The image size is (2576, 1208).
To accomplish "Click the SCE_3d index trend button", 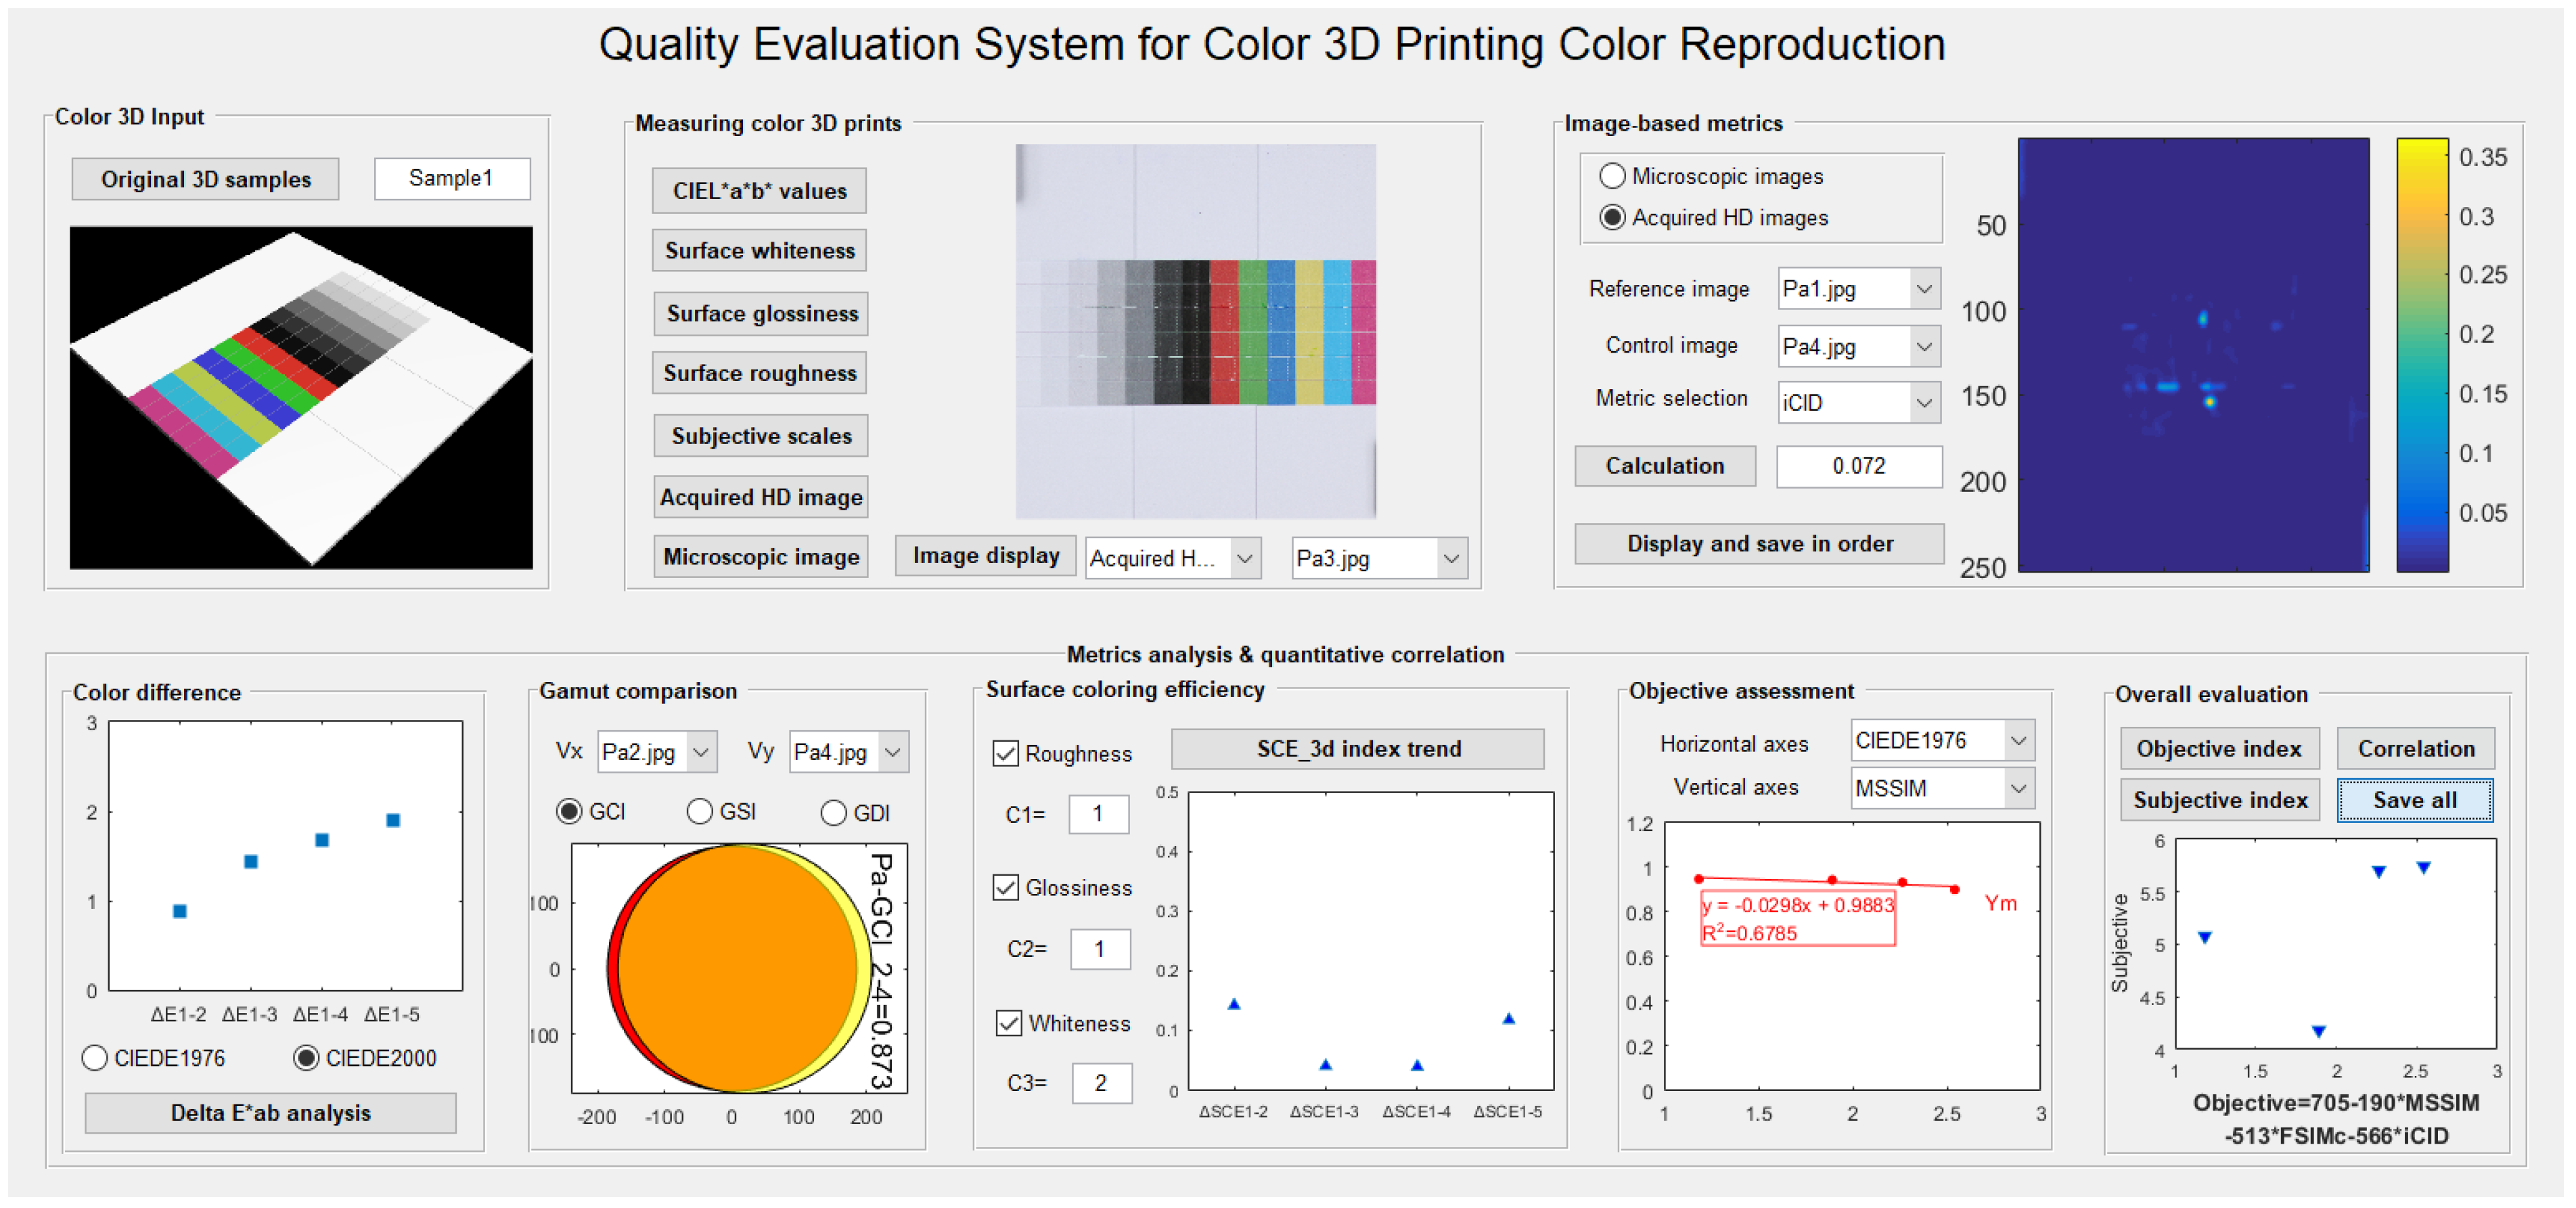I will coord(1357,748).
